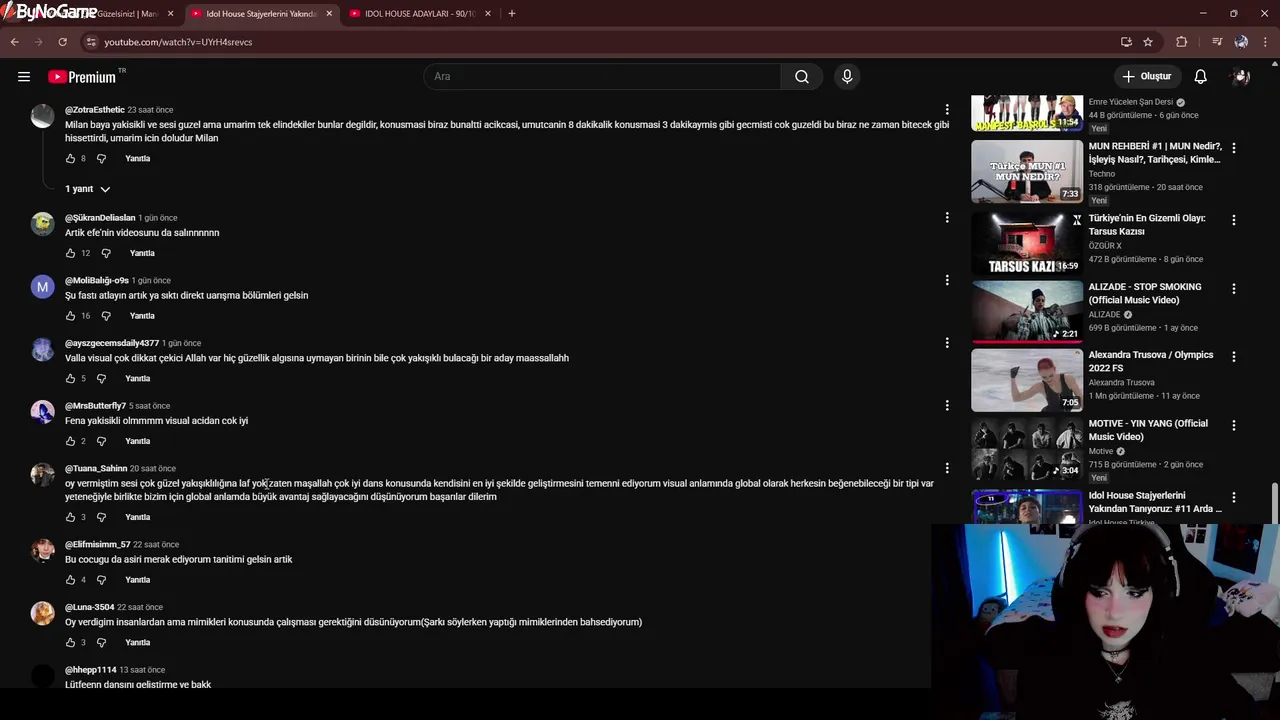Screen dimensions: 1280x720
Task: Reload the current page
Action: coord(62,42)
